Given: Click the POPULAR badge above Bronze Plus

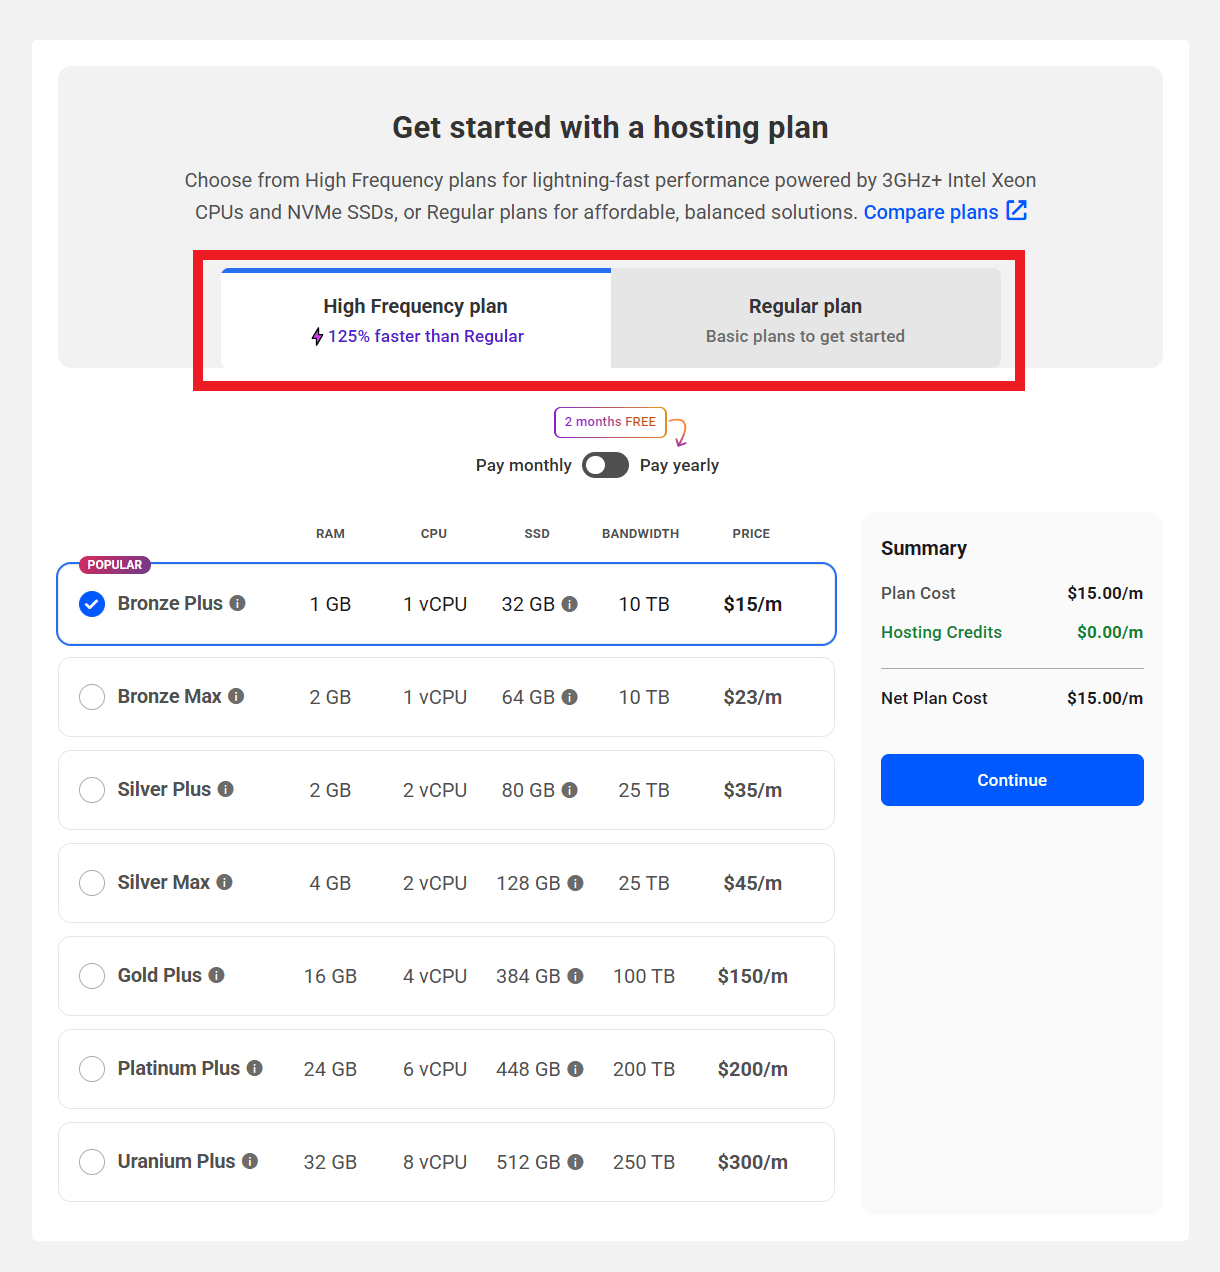Looking at the screenshot, I should (x=113, y=565).
